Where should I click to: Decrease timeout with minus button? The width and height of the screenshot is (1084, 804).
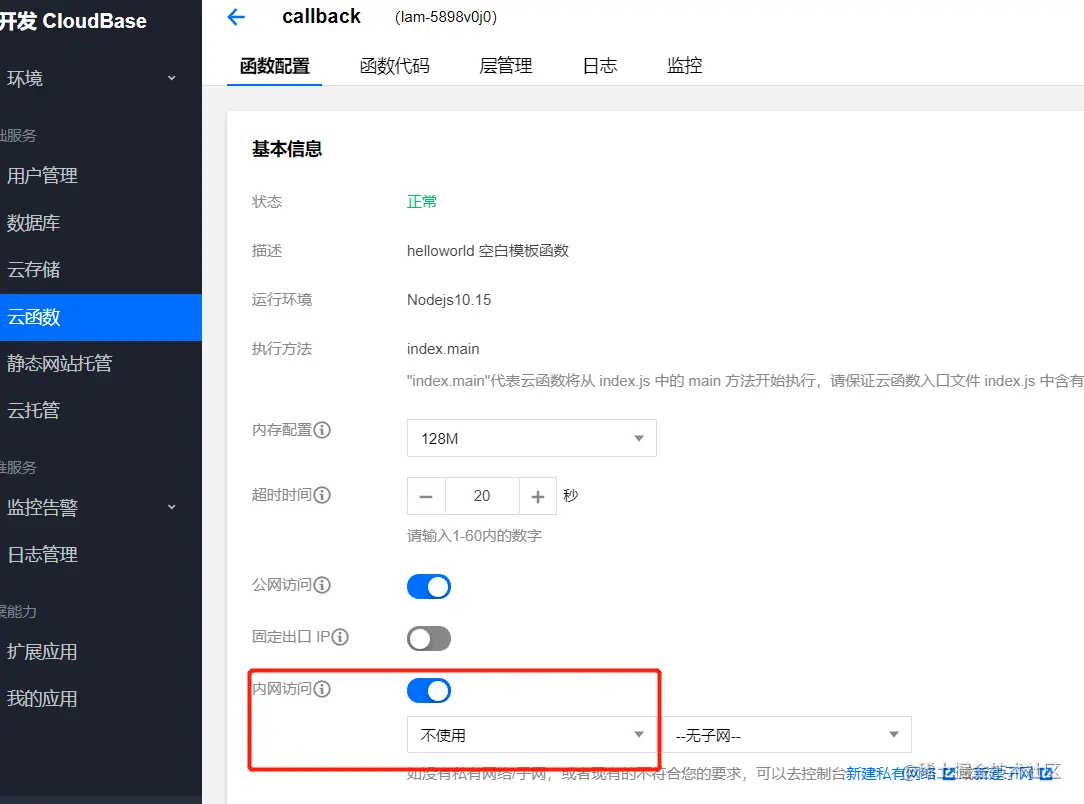point(427,496)
